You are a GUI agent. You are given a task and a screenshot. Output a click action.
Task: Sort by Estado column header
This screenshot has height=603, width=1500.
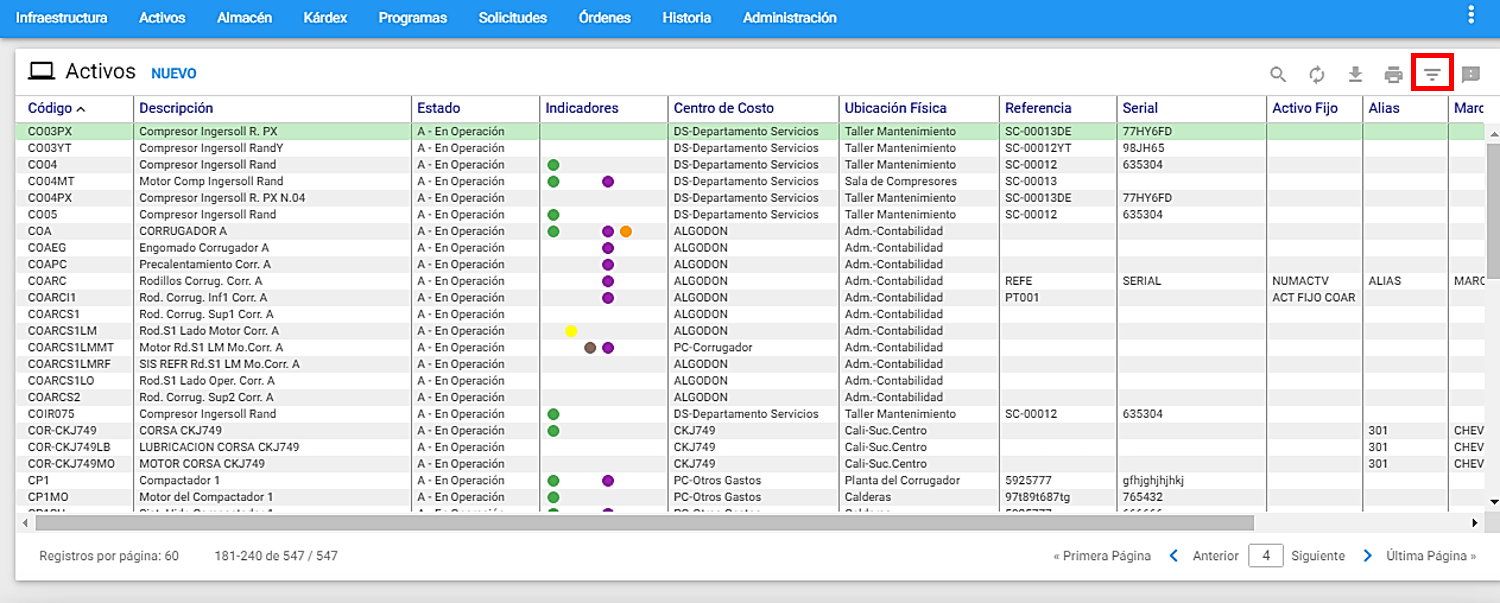[438, 108]
